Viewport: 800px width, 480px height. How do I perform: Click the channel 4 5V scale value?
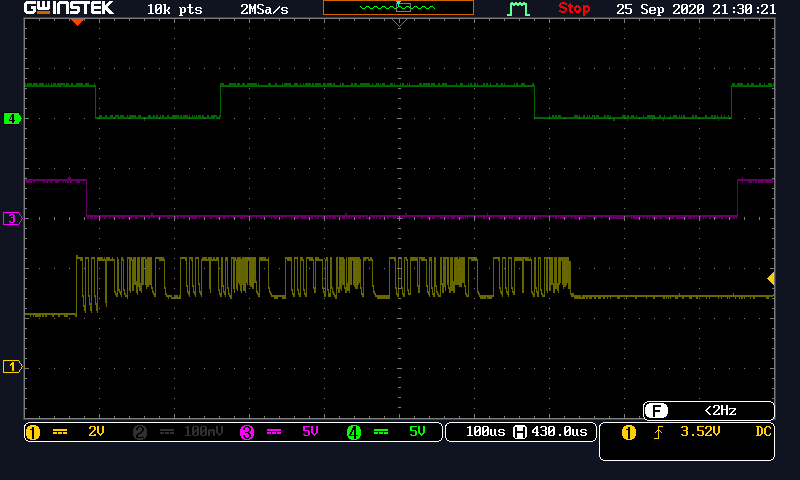click(417, 432)
